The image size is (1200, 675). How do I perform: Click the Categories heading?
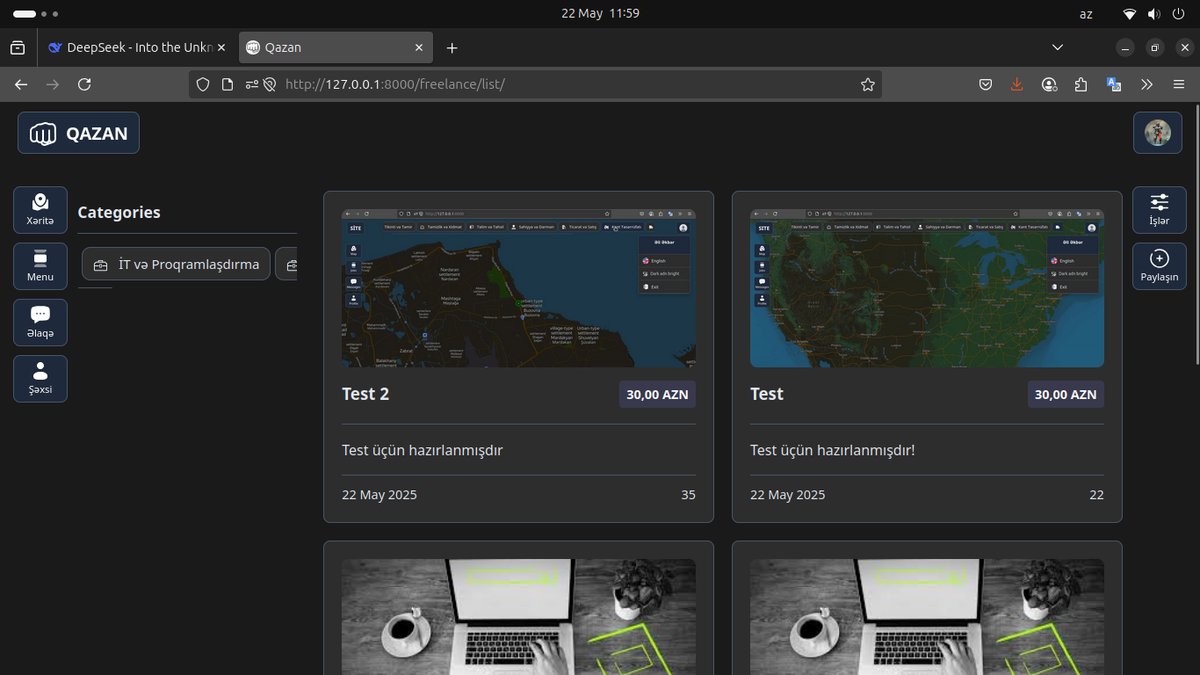[119, 212]
